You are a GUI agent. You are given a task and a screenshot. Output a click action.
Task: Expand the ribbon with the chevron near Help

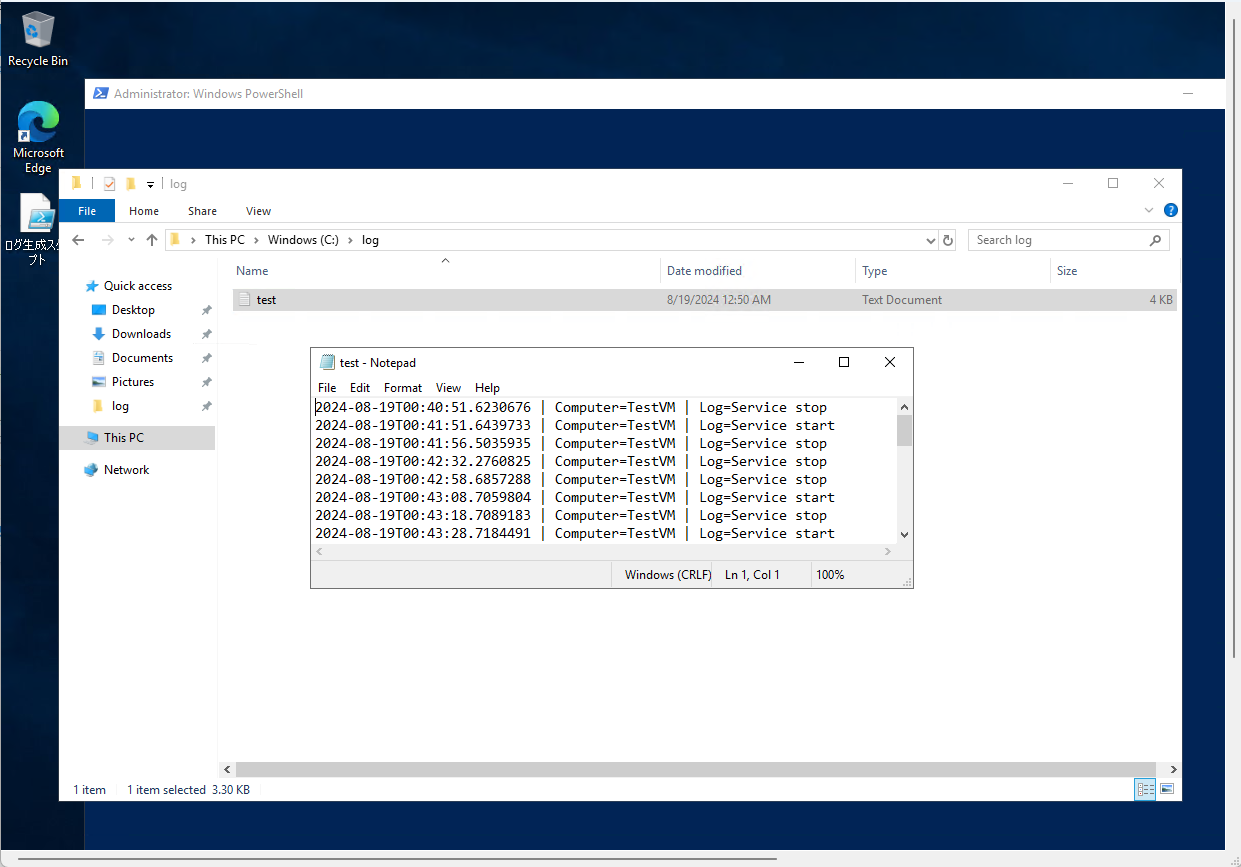(x=1148, y=210)
